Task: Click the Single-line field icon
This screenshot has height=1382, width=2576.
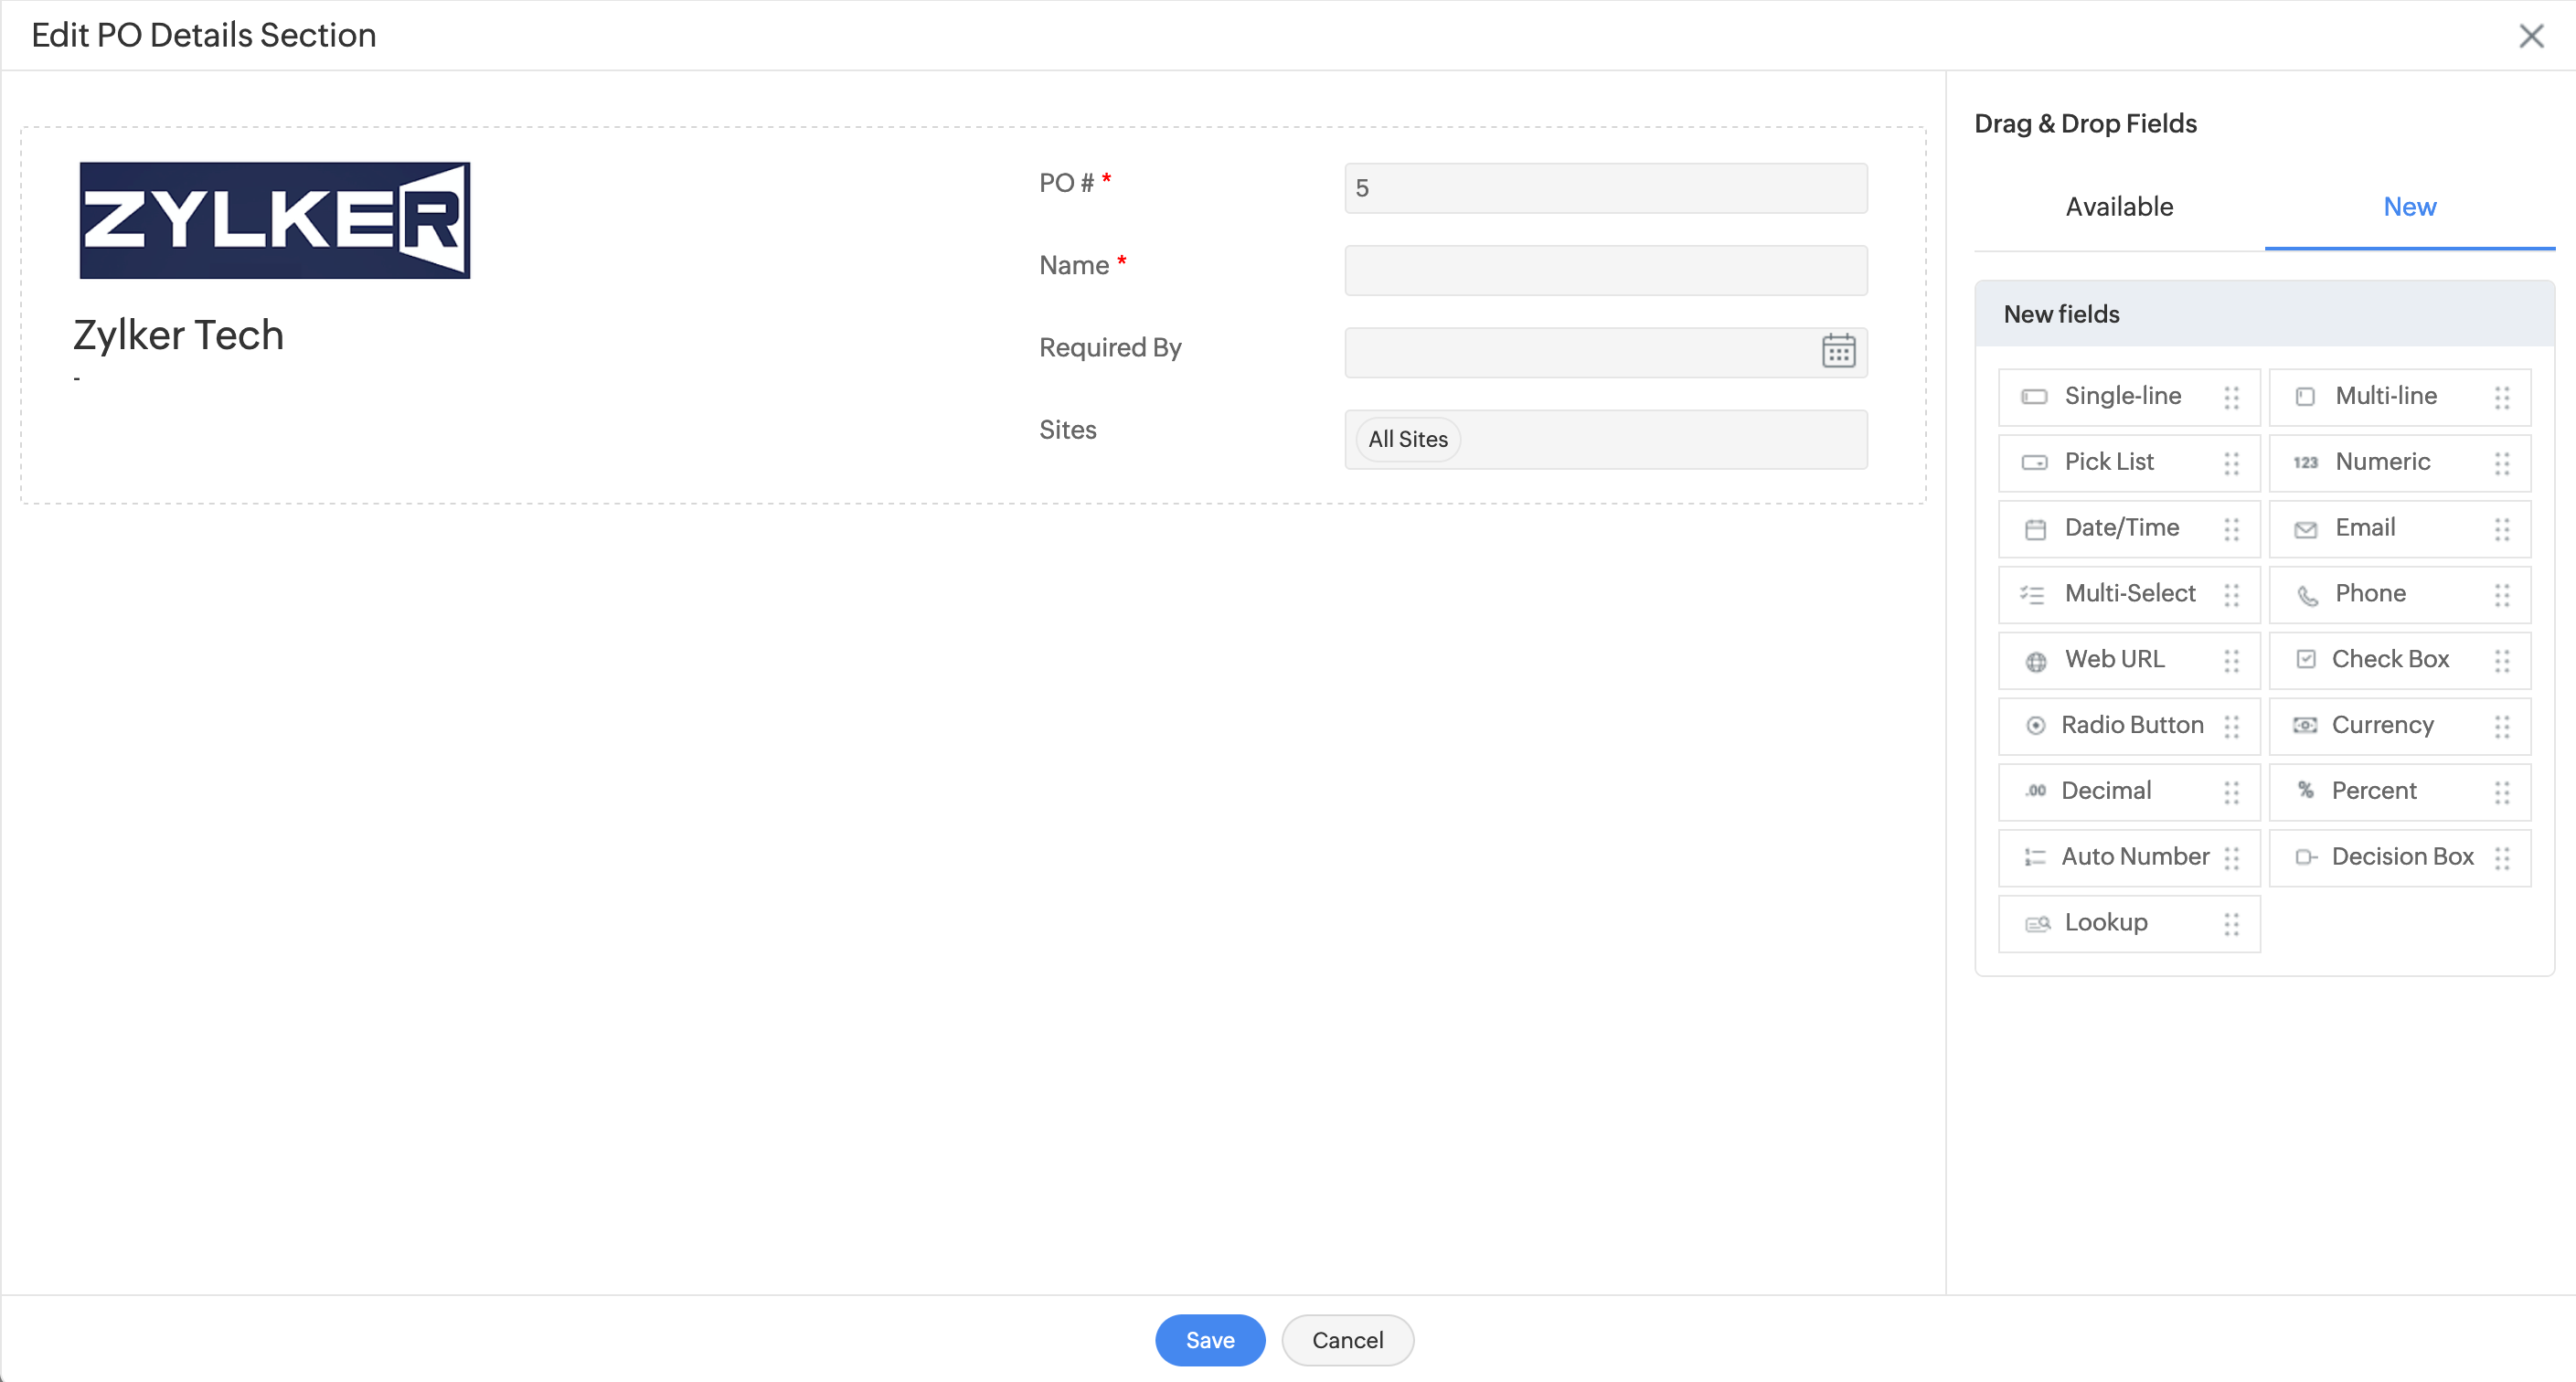Action: pyautogui.click(x=2034, y=397)
